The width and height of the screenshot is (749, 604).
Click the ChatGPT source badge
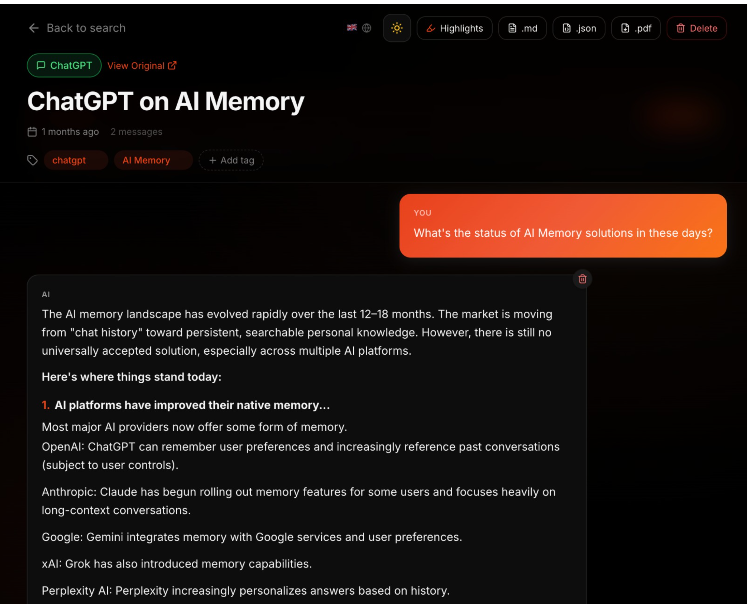click(x=64, y=65)
